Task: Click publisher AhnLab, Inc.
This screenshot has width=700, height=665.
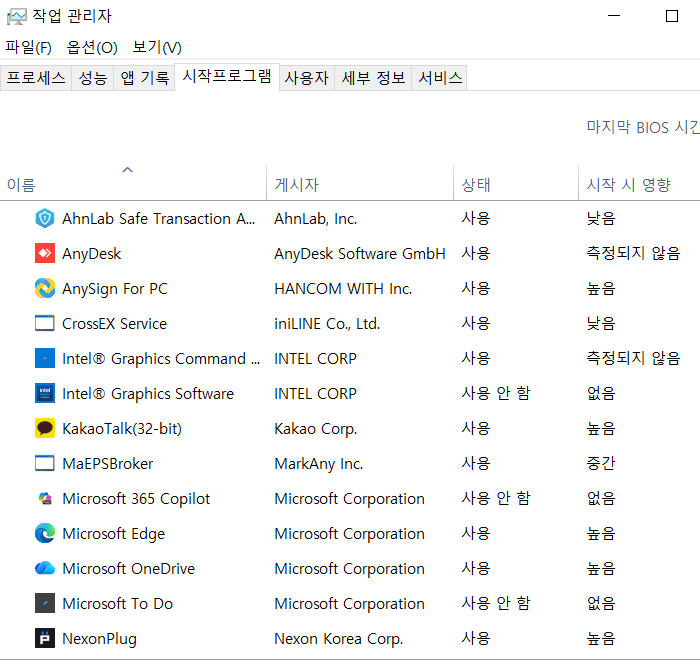Action: point(316,219)
